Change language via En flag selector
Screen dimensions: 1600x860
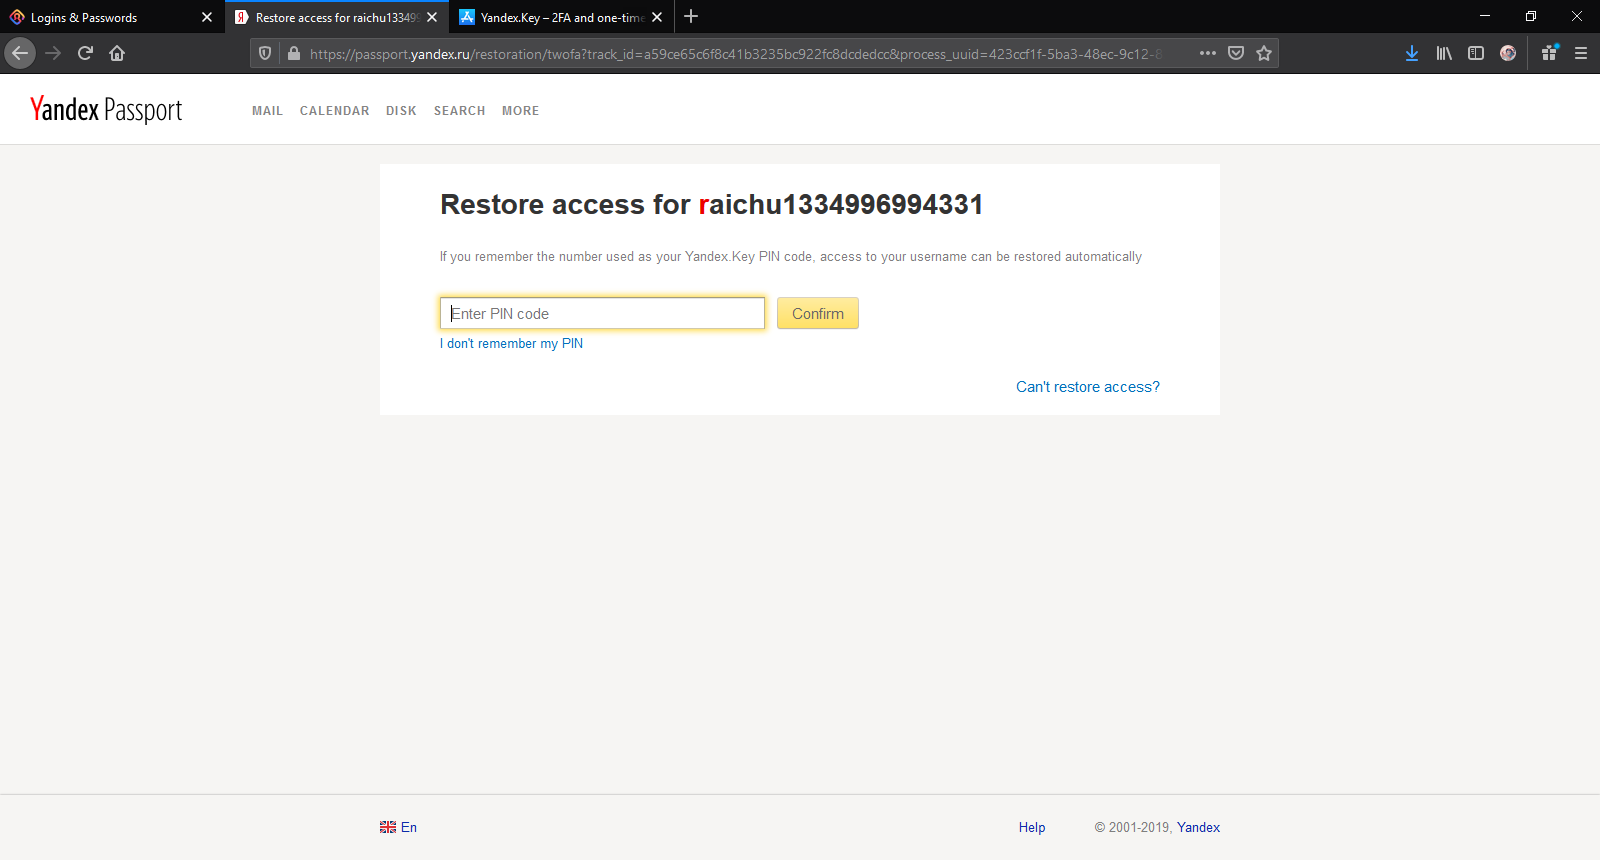coord(398,827)
